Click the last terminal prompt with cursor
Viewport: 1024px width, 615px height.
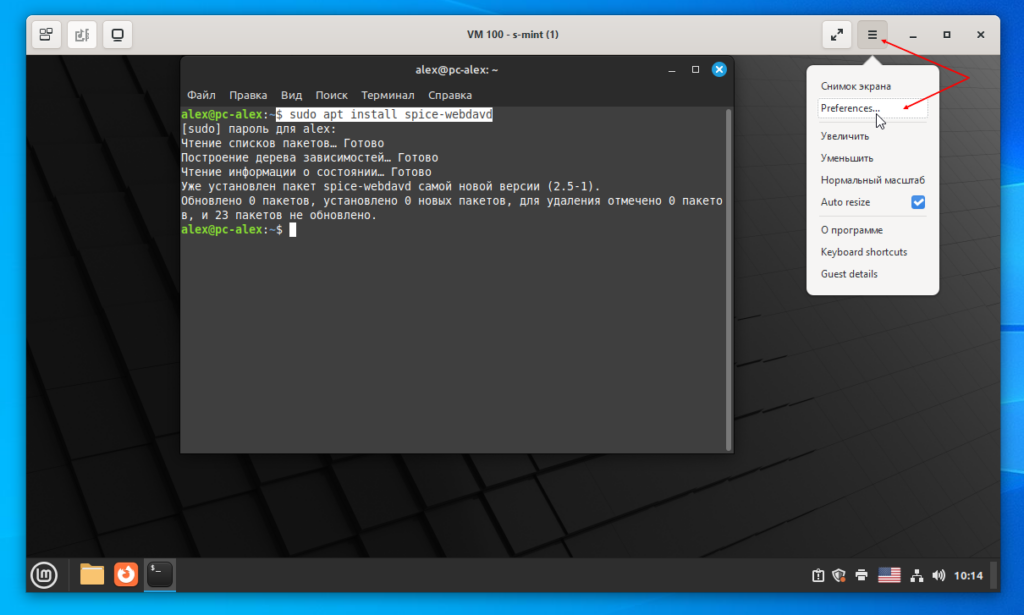click(238, 229)
